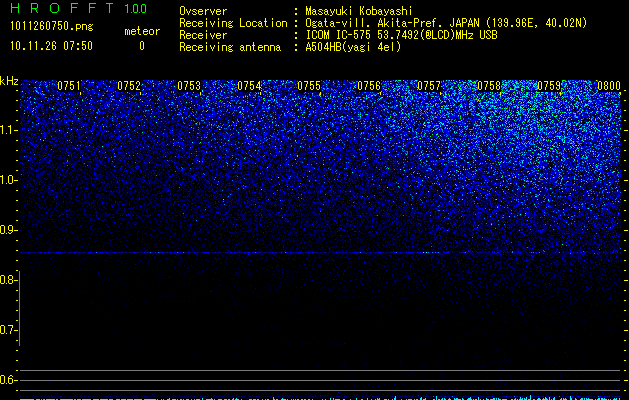Click the Receiving antenna field label
Screen dimensions: 629x400
(x=230, y=47)
